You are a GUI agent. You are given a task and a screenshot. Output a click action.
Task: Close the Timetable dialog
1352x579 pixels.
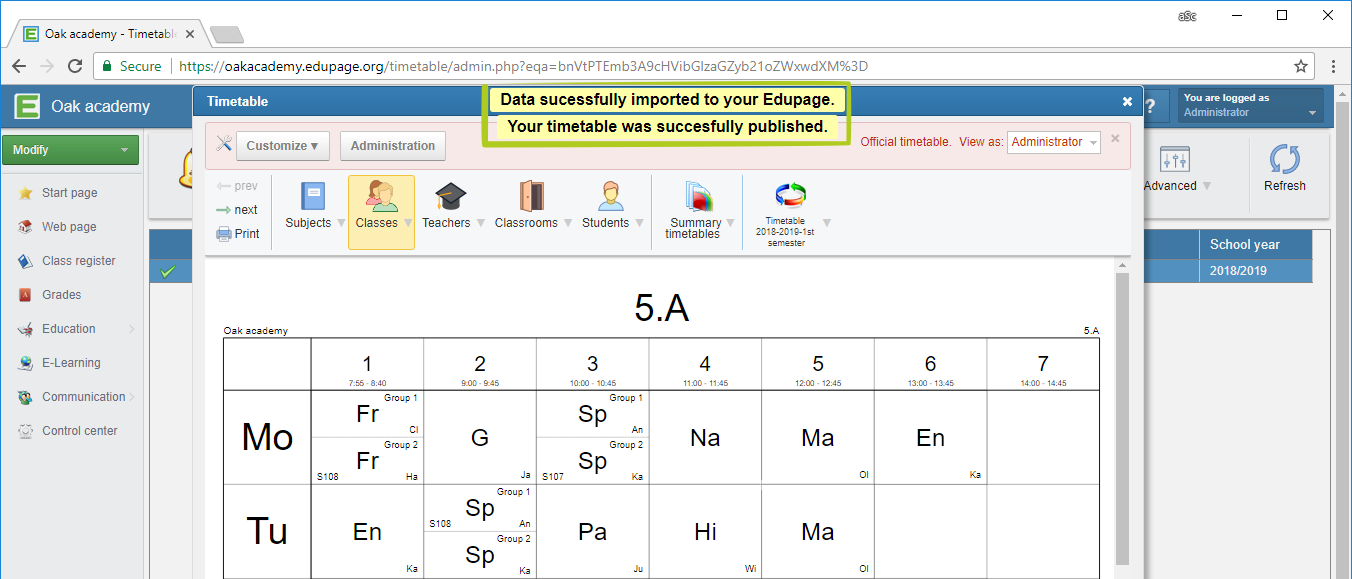tap(1127, 102)
